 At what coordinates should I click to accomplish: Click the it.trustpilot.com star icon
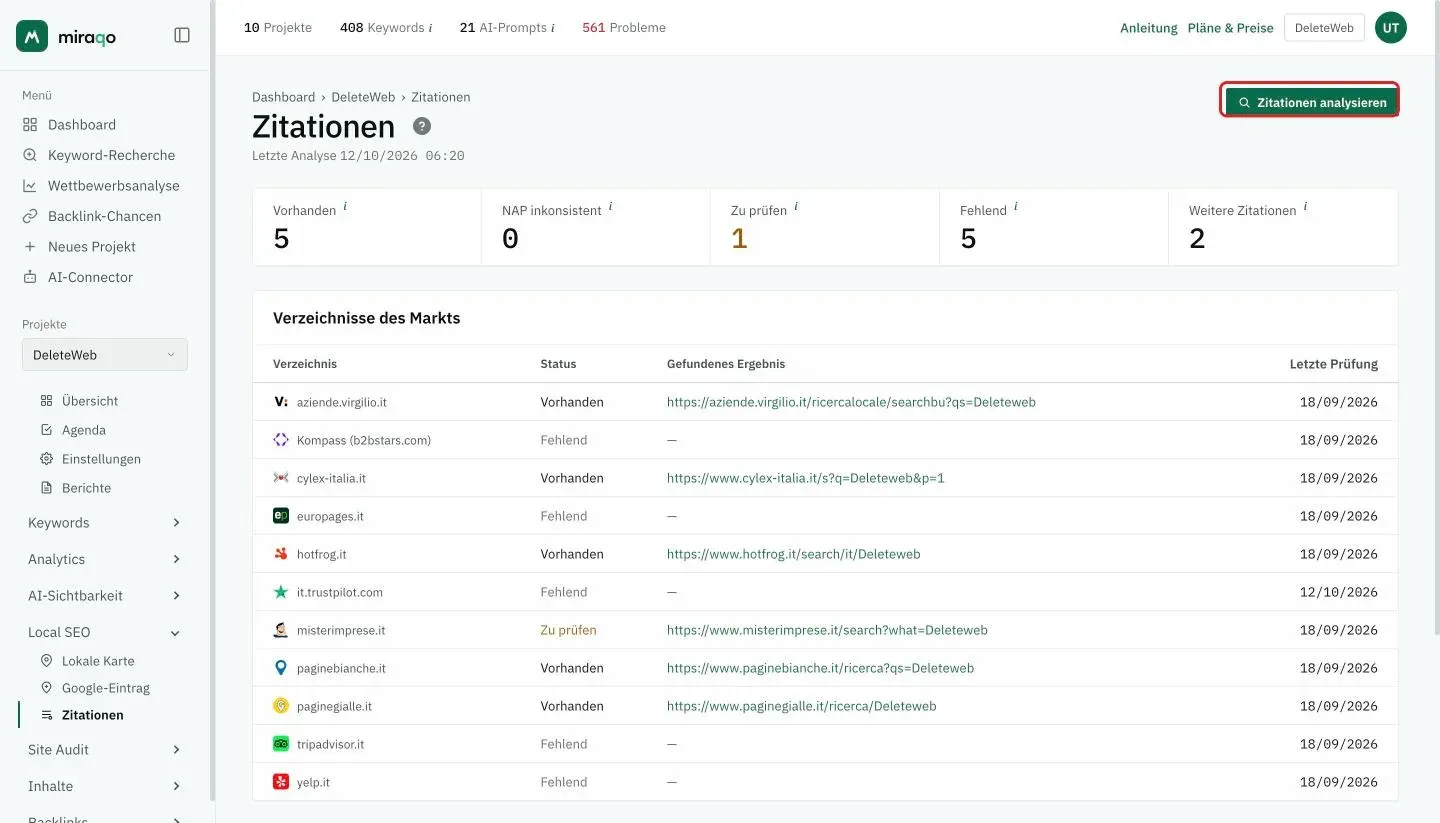click(281, 592)
